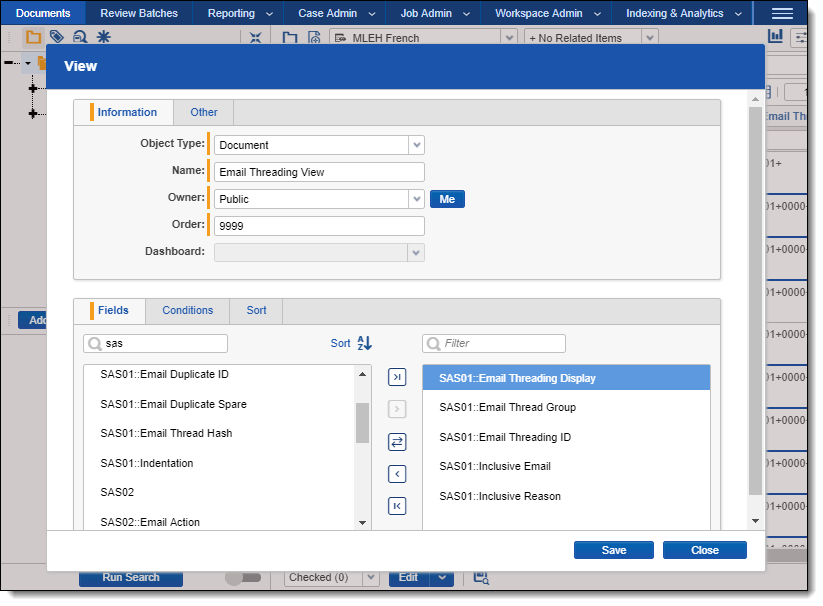Click the swap fields arrows button

click(397, 442)
